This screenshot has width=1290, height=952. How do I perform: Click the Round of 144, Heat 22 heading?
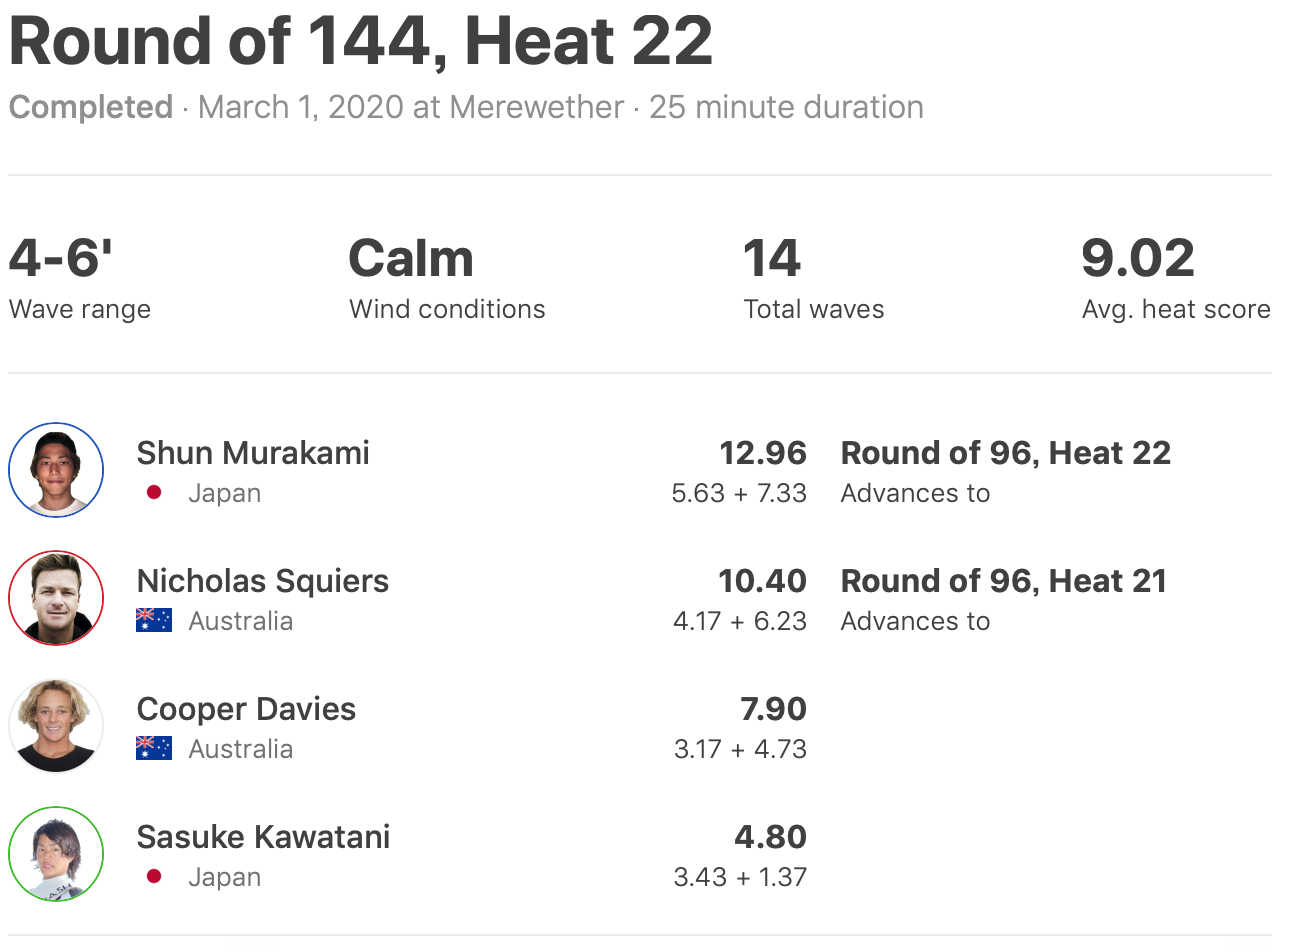coord(361,42)
